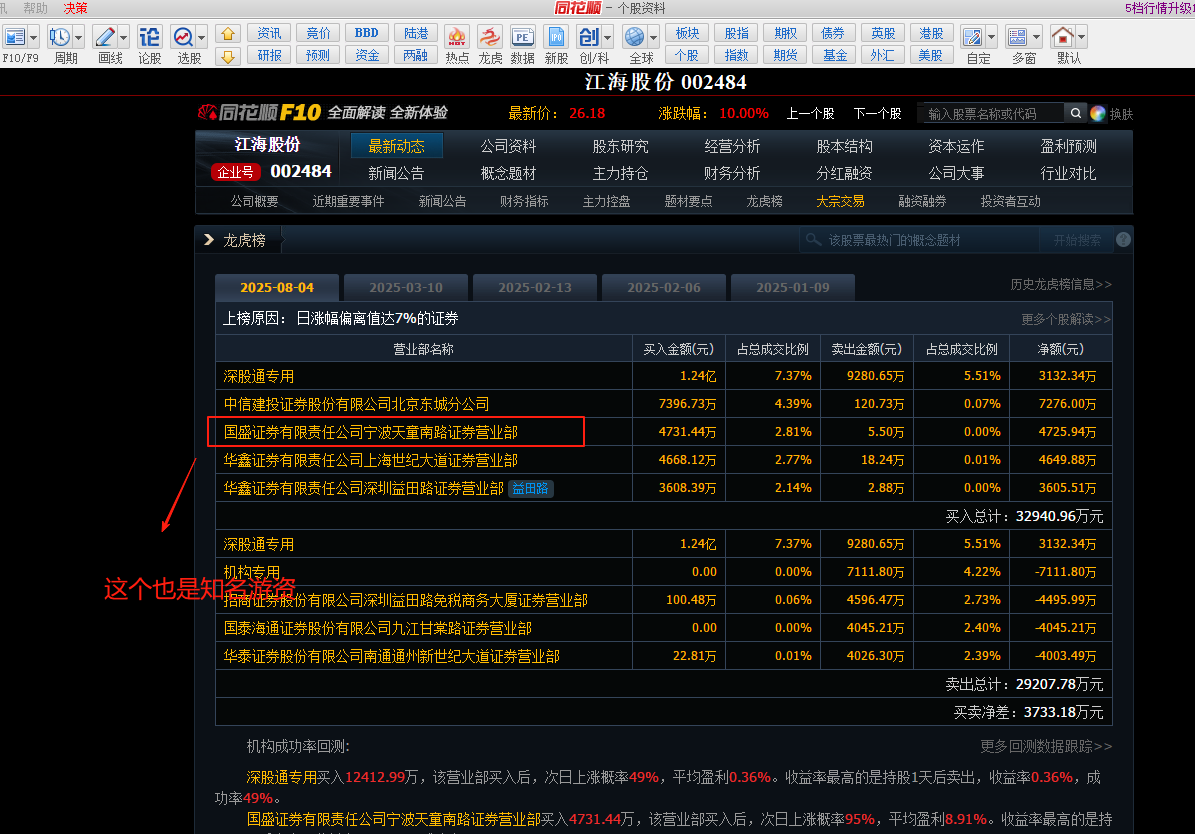Open 华泰证券南通通州新世纪大道营业部 link
This screenshot has height=834, width=1195.
(x=392, y=656)
